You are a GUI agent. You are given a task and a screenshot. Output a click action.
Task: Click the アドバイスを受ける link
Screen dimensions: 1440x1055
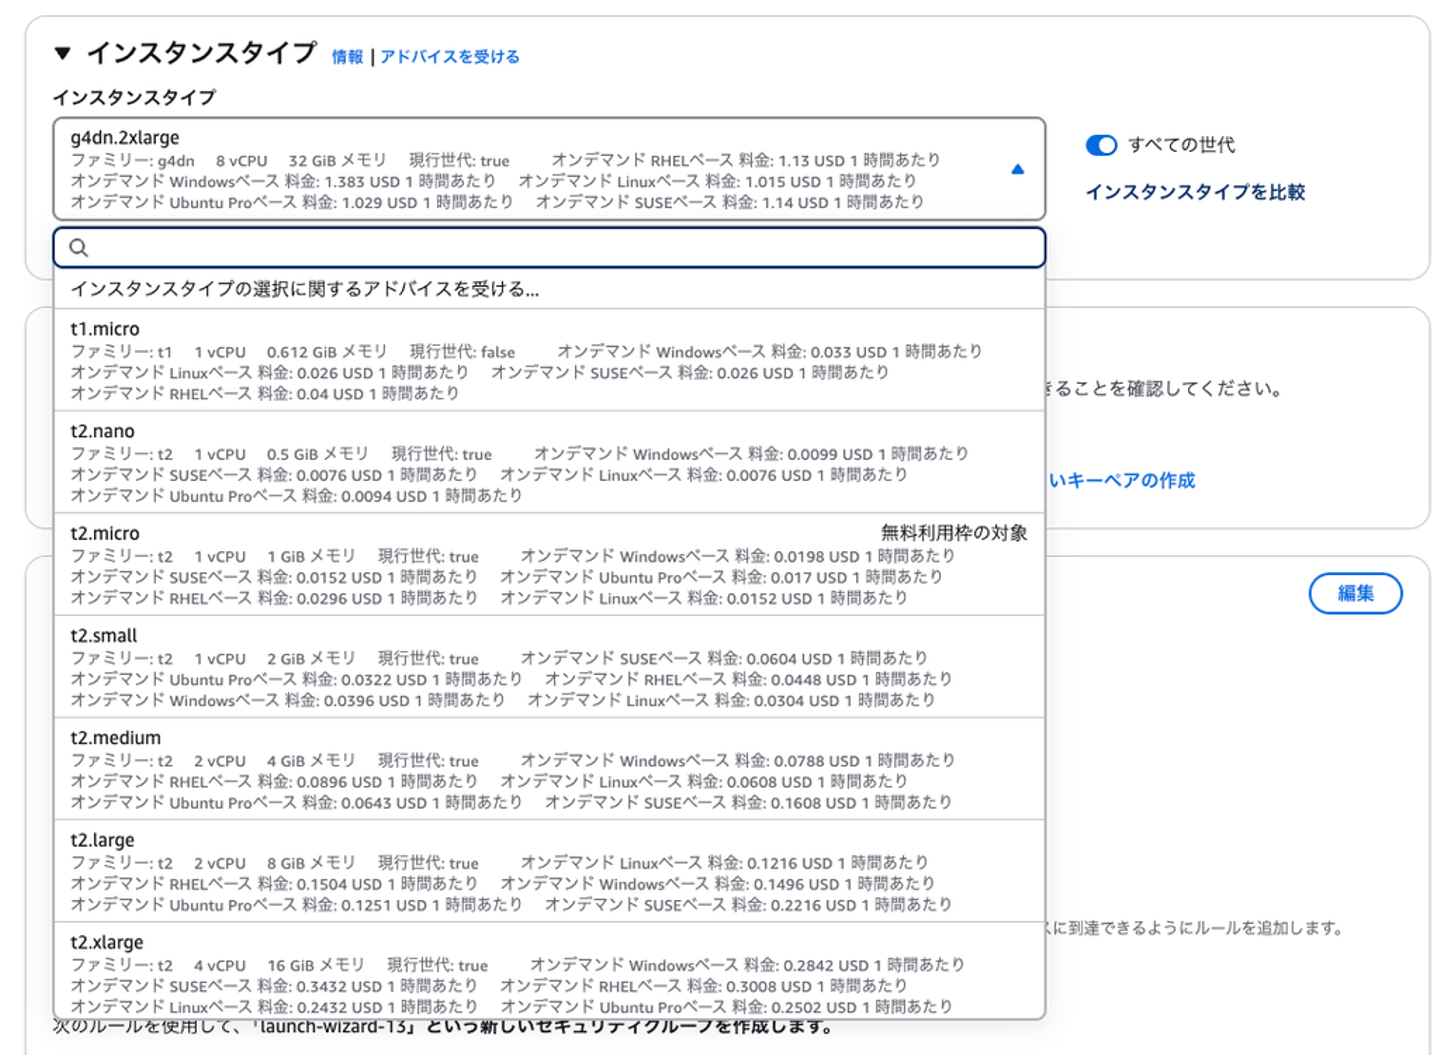click(450, 57)
